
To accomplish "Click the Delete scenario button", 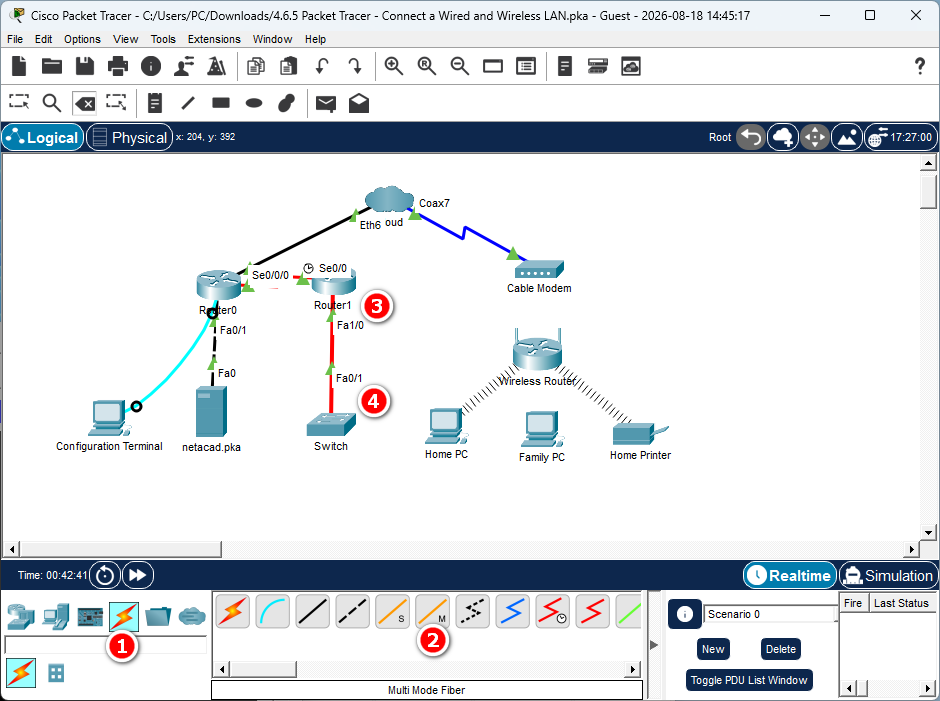I will (781, 649).
